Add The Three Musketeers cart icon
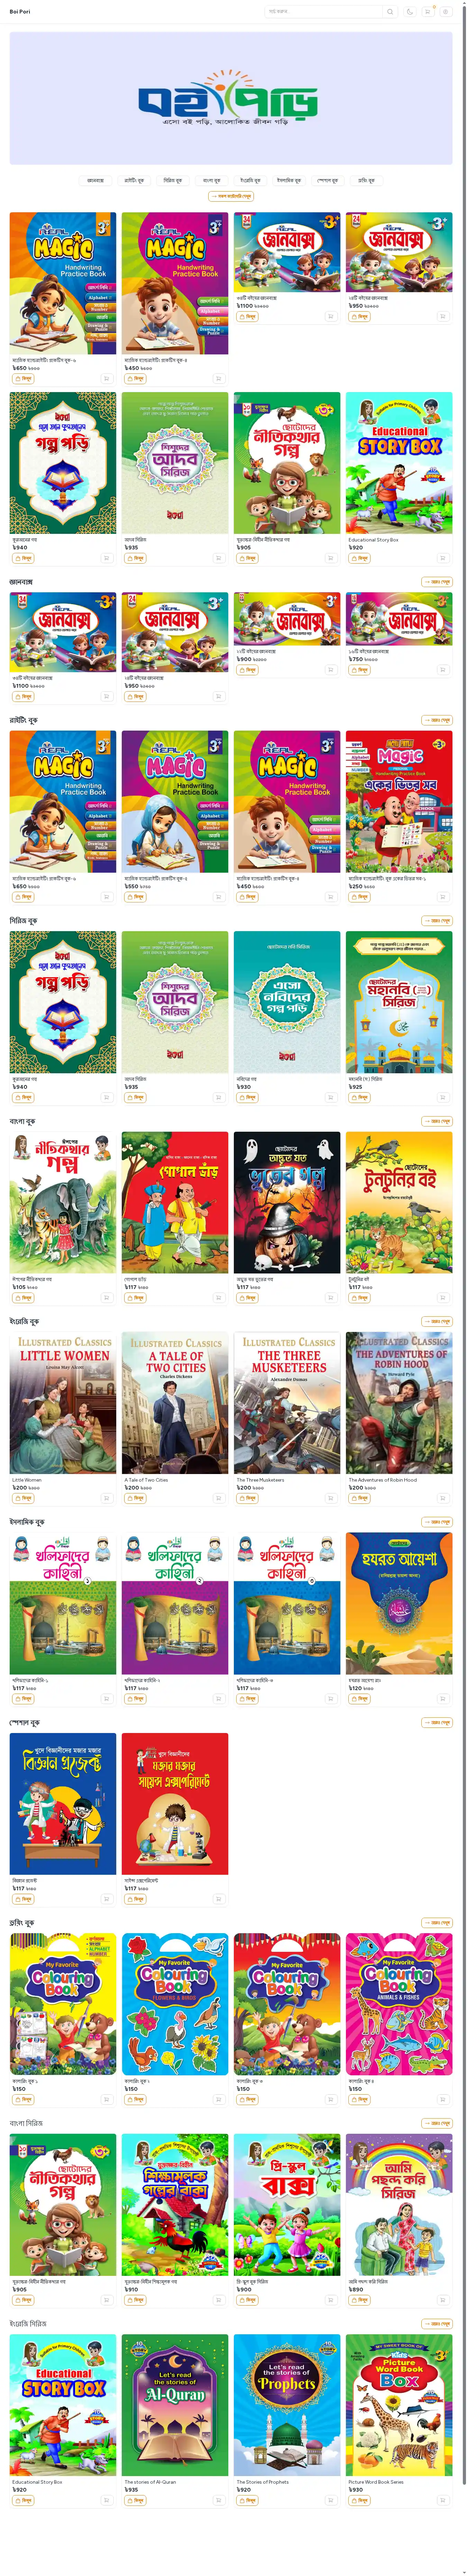 (x=330, y=1498)
